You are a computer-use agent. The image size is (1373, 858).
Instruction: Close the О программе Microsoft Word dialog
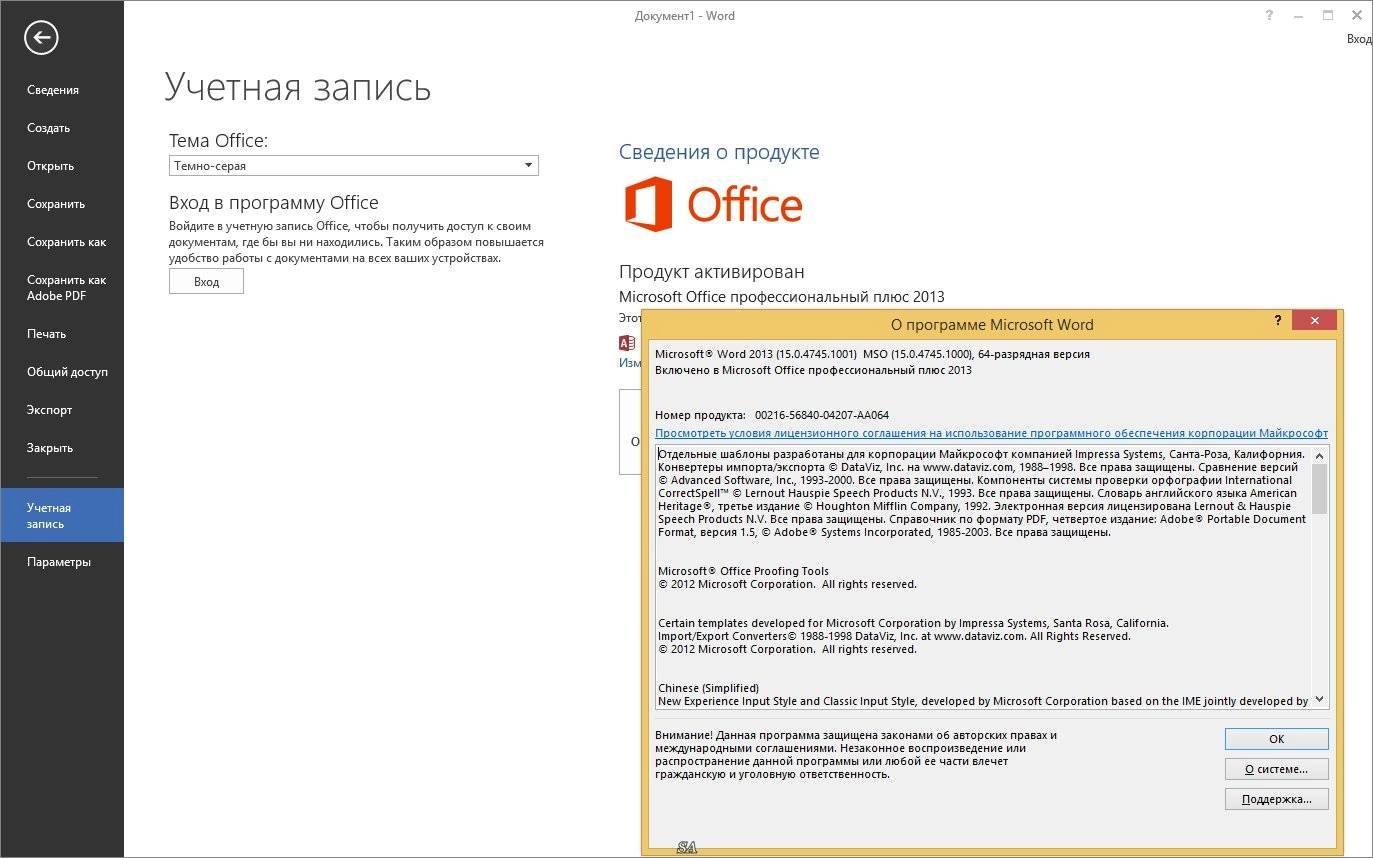pyautogui.click(x=1314, y=321)
